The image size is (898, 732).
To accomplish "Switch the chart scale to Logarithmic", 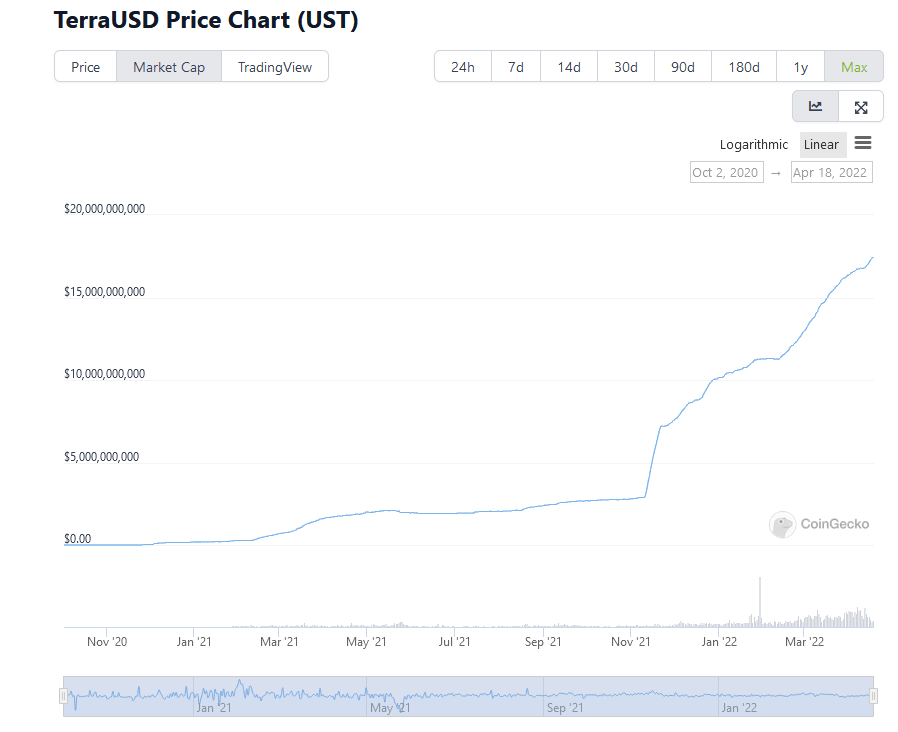I will point(753,144).
